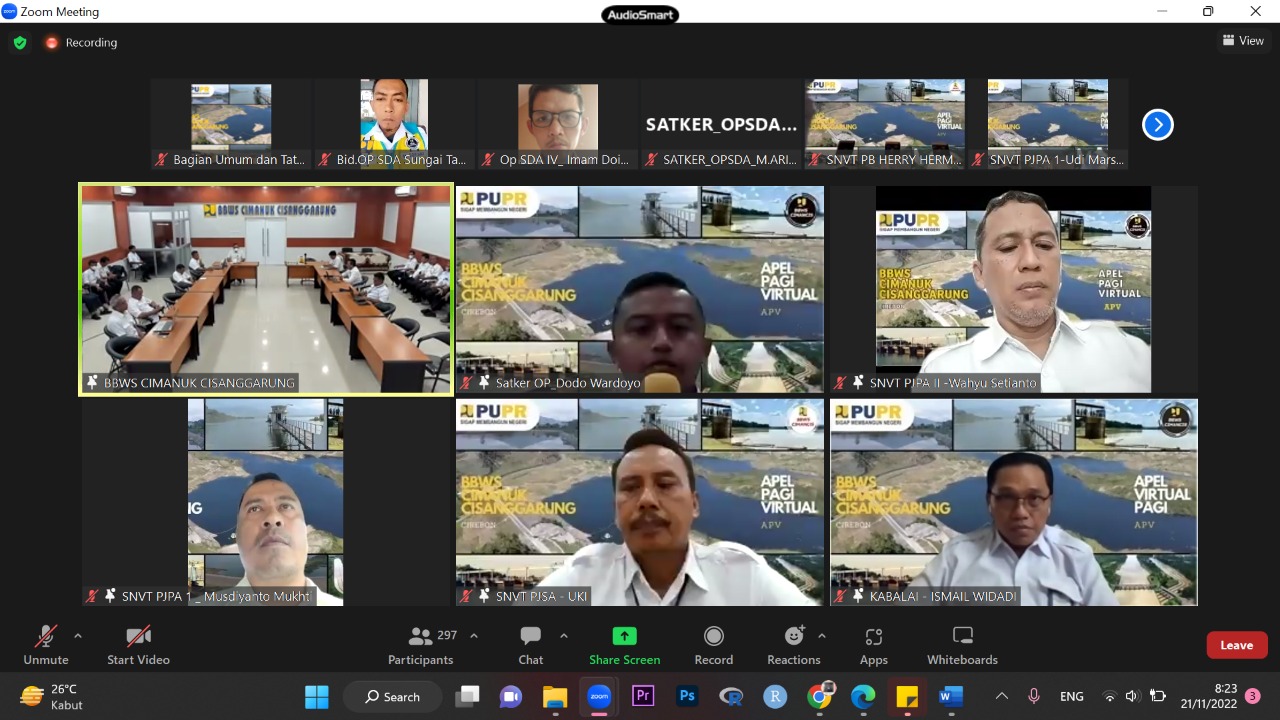
Task: Open the View layout menu
Action: [x=1243, y=41]
